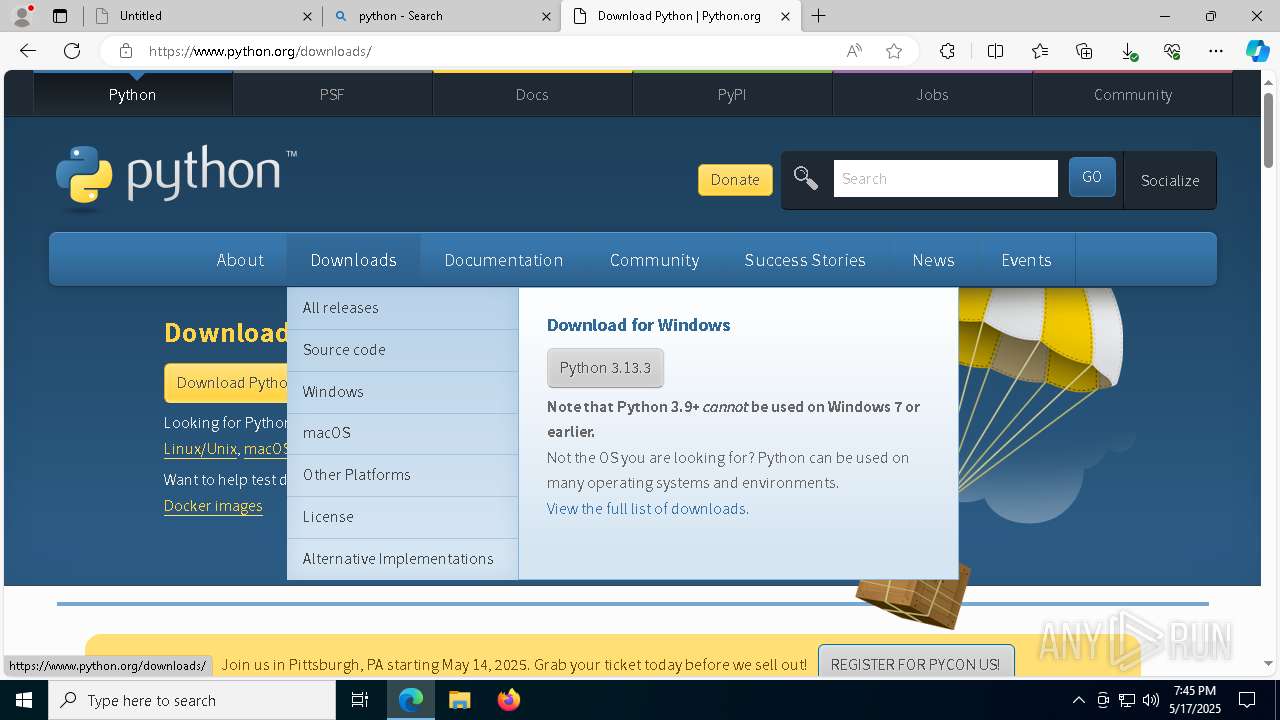Open the browser profile avatar

(x=22, y=15)
